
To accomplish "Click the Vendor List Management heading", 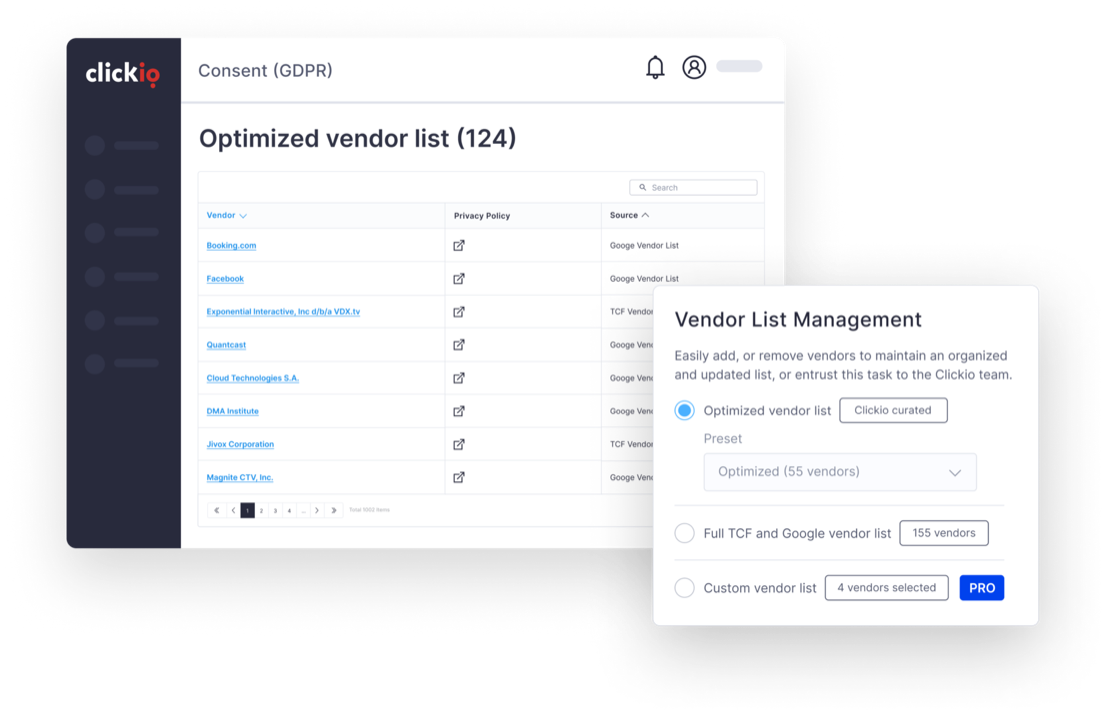I will [798, 319].
